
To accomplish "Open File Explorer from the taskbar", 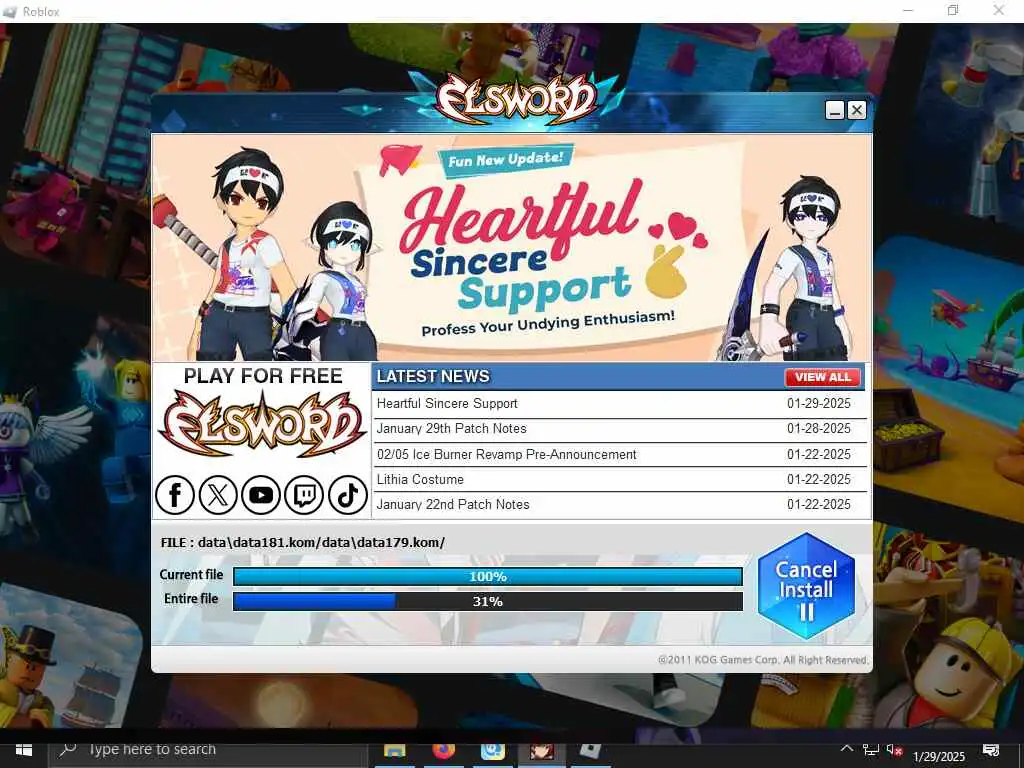I will [x=394, y=752].
